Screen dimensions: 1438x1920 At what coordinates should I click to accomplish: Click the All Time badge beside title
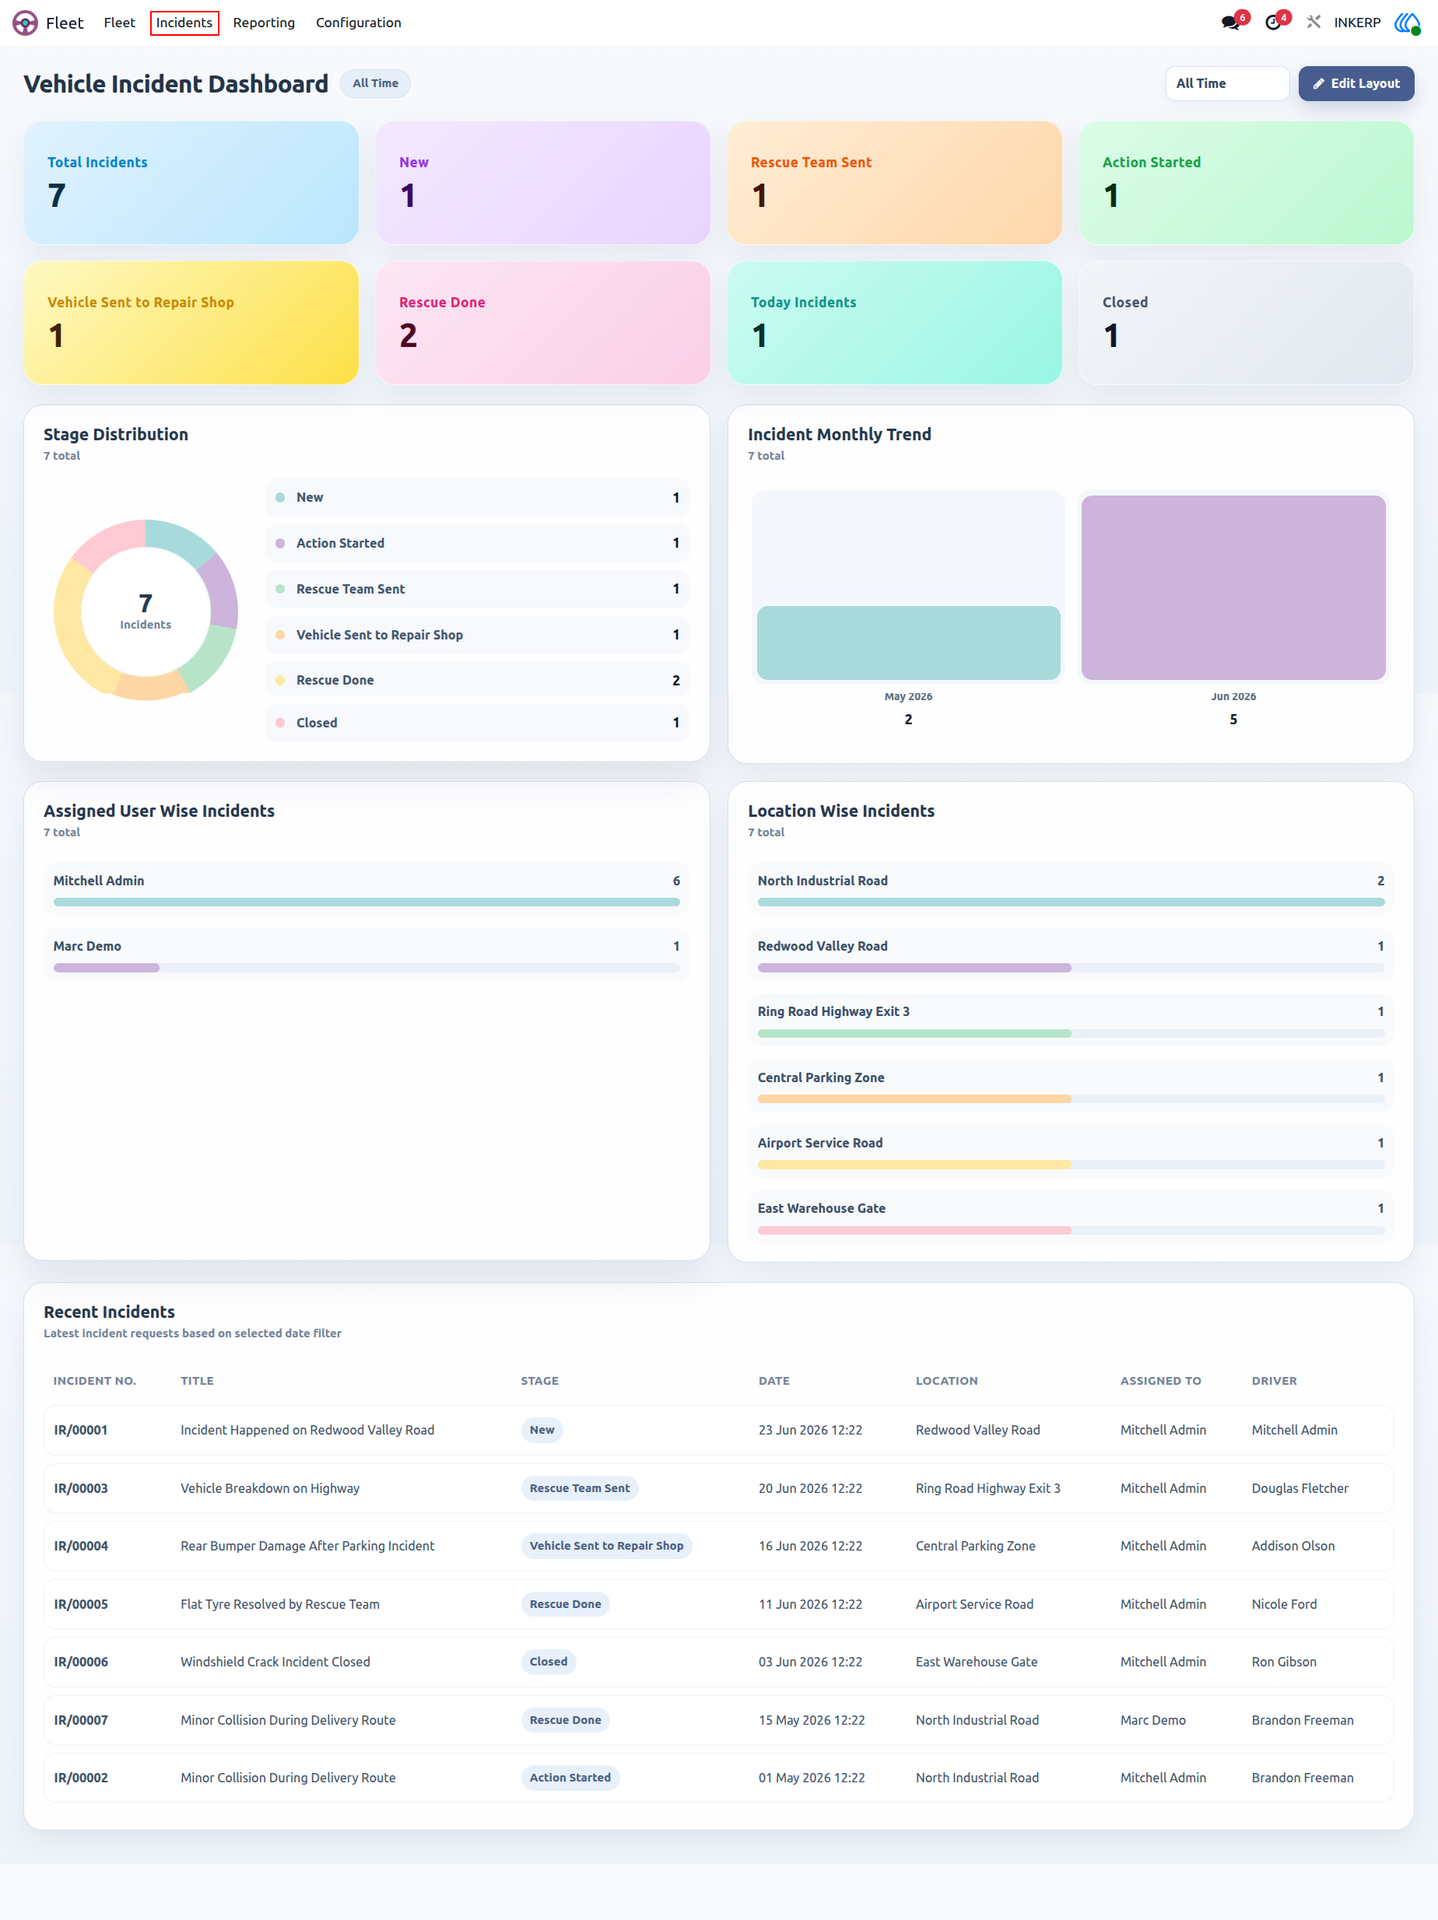click(x=375, y=83)
